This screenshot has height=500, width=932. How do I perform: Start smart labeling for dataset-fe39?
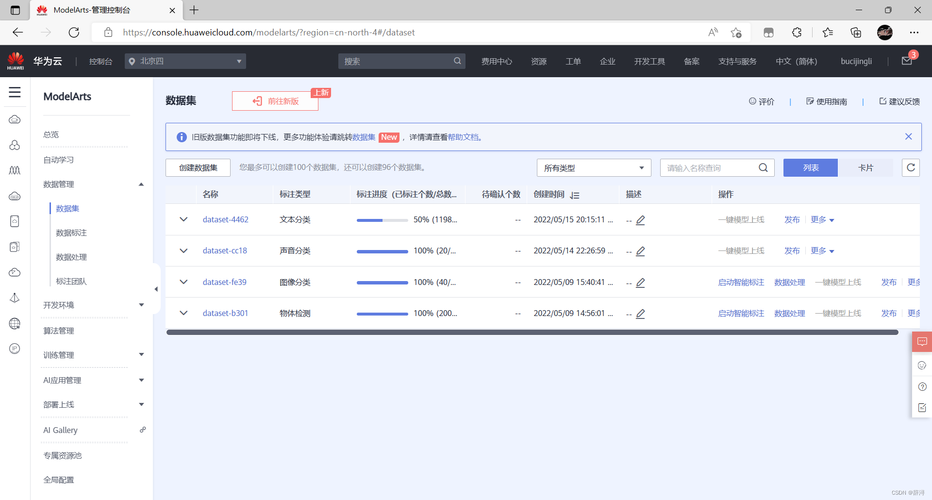[741, 282]
